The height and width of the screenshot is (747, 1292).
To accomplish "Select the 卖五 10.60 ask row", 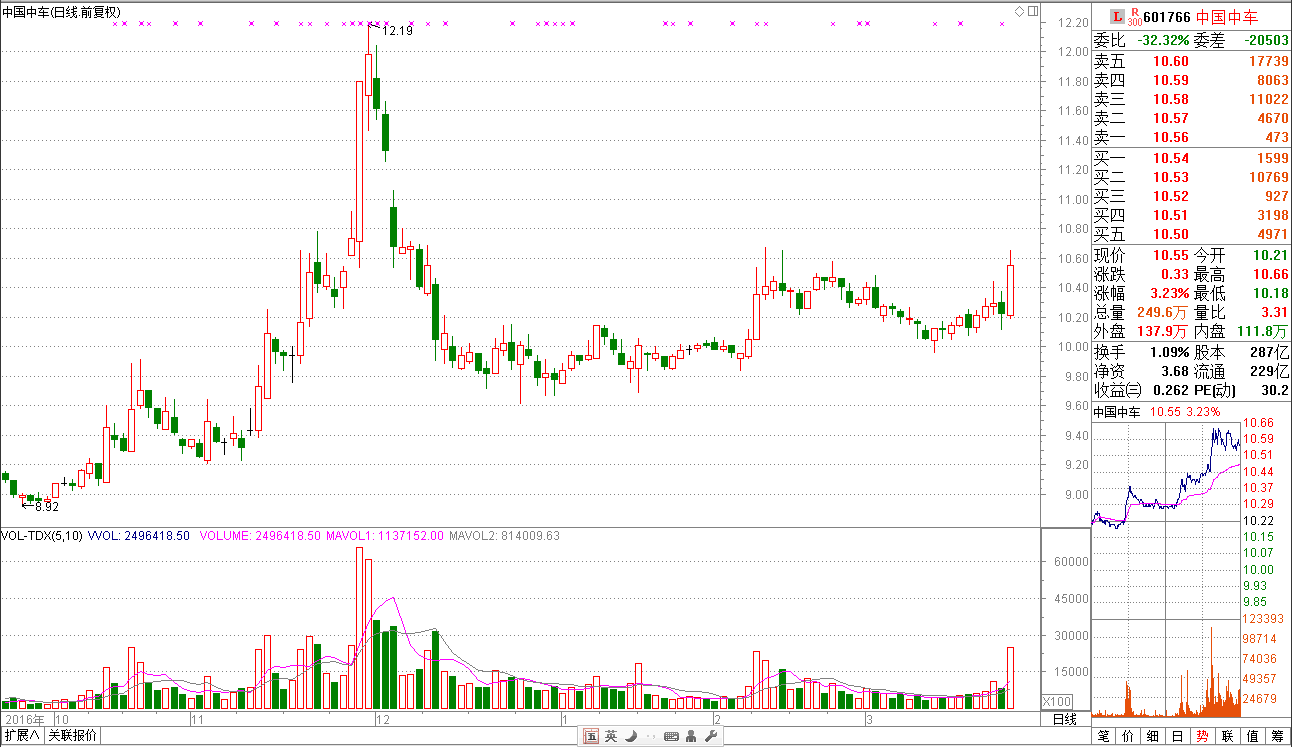I will [1191, 61].
